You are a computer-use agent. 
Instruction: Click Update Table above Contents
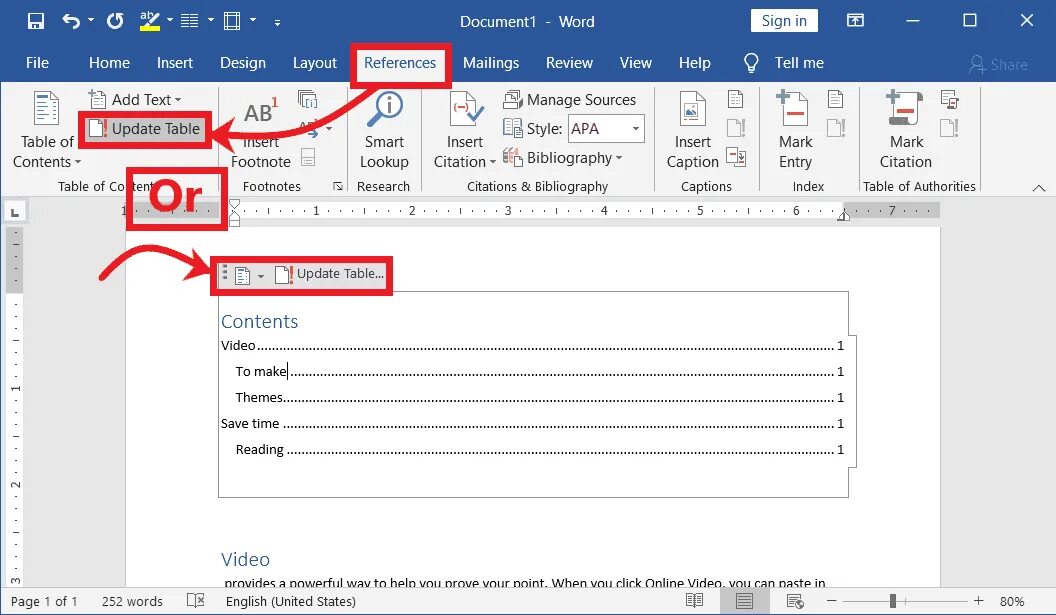click(330, 274)
